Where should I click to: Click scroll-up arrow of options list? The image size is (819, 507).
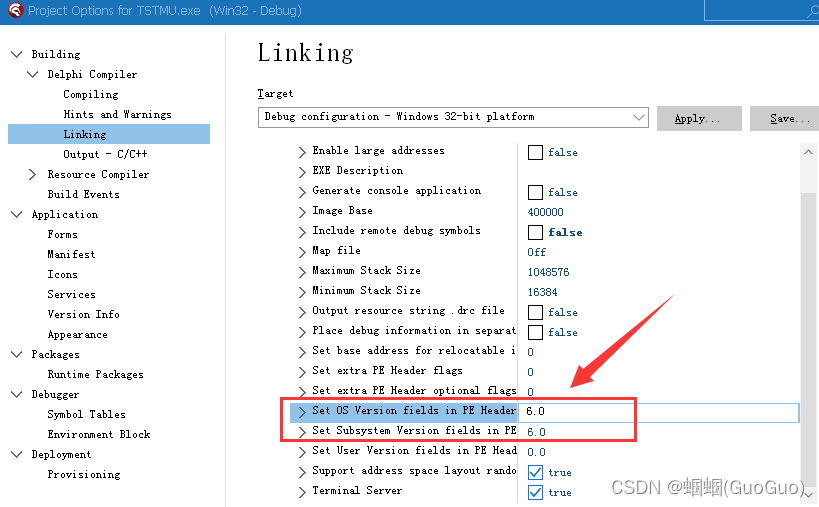pyautogui.click(x=809, y=152)
